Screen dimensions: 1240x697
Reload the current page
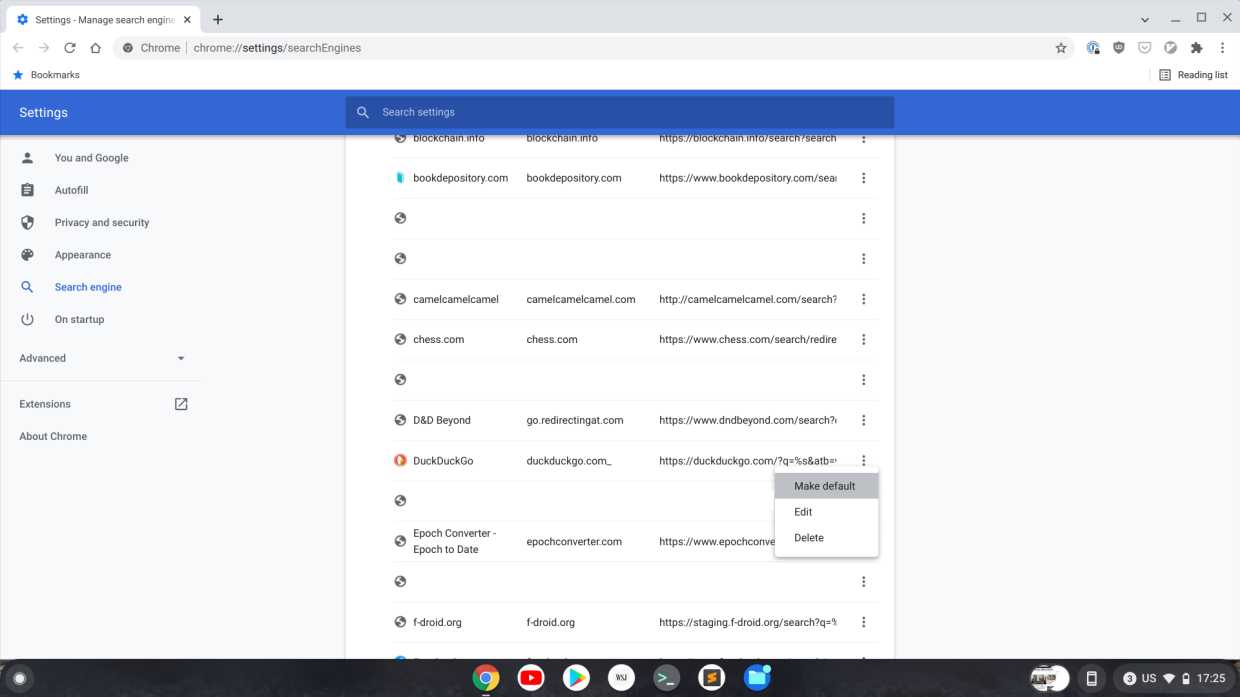coord(69,47)
